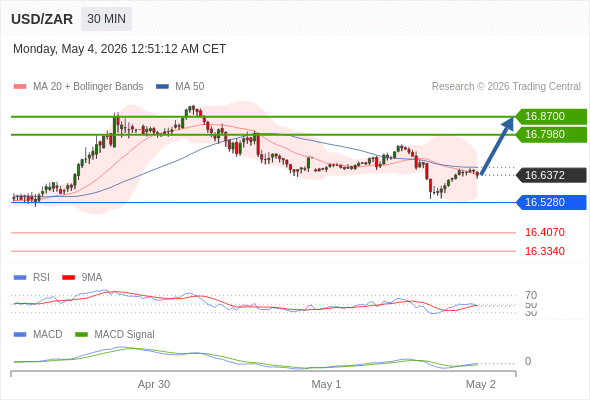Select the May 1 date axis label
Screen dimensions: 590x400
click(326, 384)
